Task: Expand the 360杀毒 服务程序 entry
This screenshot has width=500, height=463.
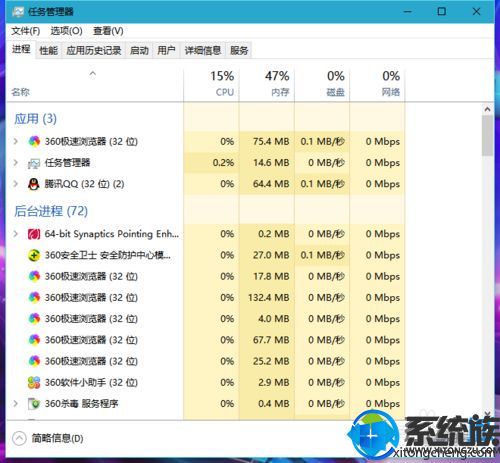Action: pos(15,404)
